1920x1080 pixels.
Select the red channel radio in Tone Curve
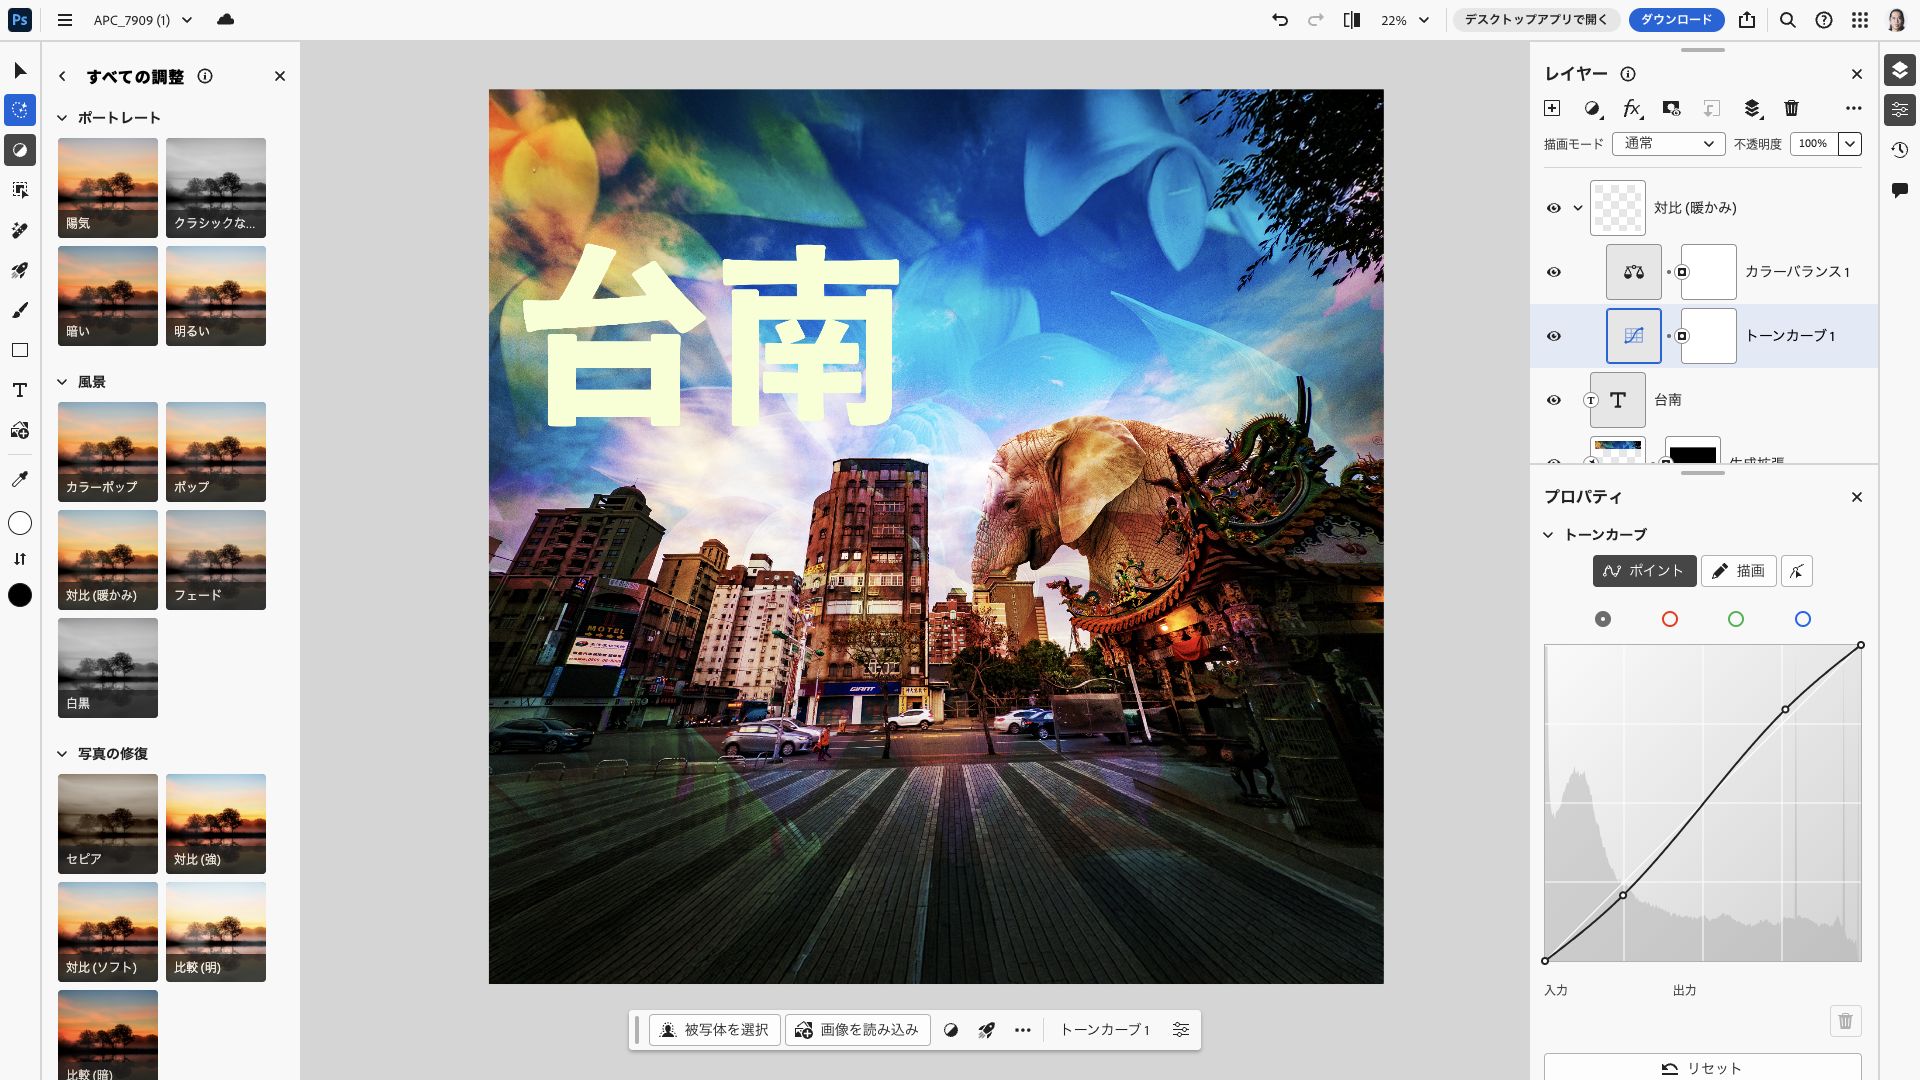1669,619
